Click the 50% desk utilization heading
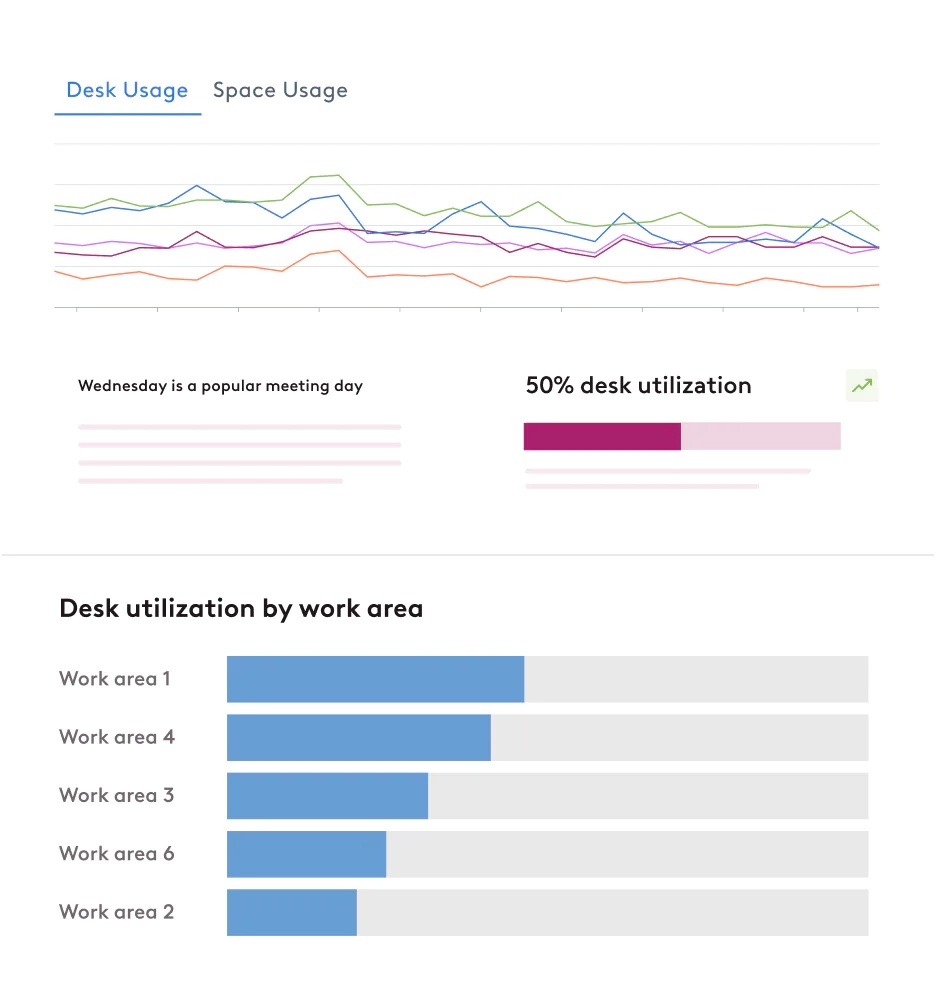The width and height of the screenshot is (936, 994). (638, 385)
